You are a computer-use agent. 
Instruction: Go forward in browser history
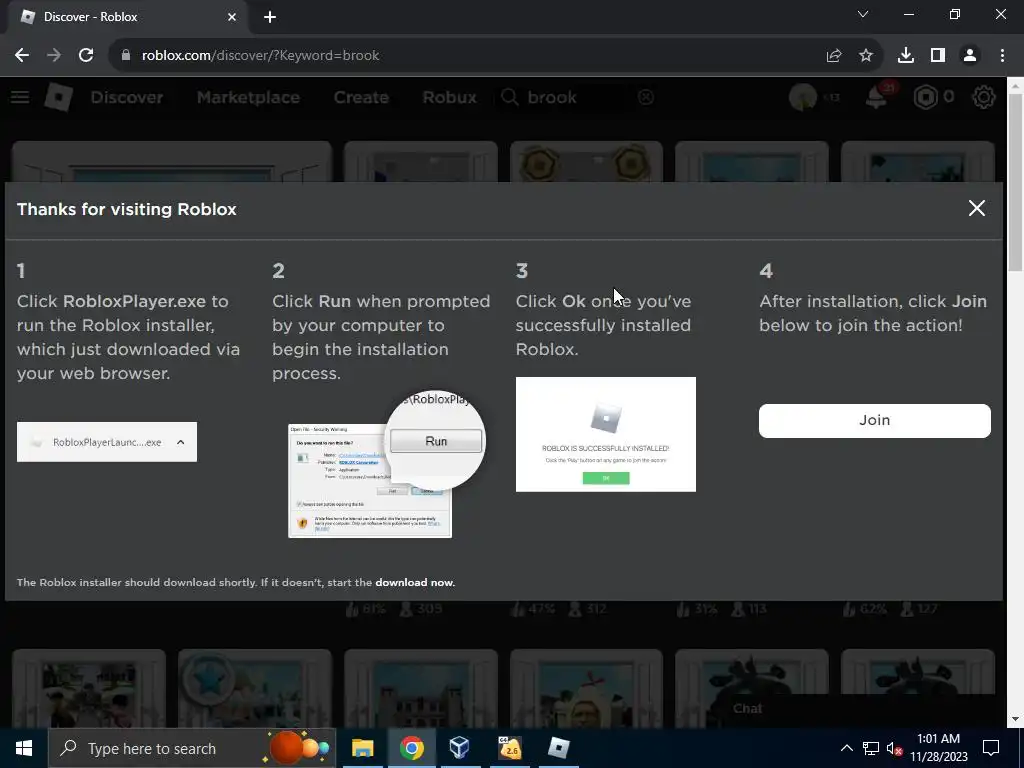click(54, 56)
